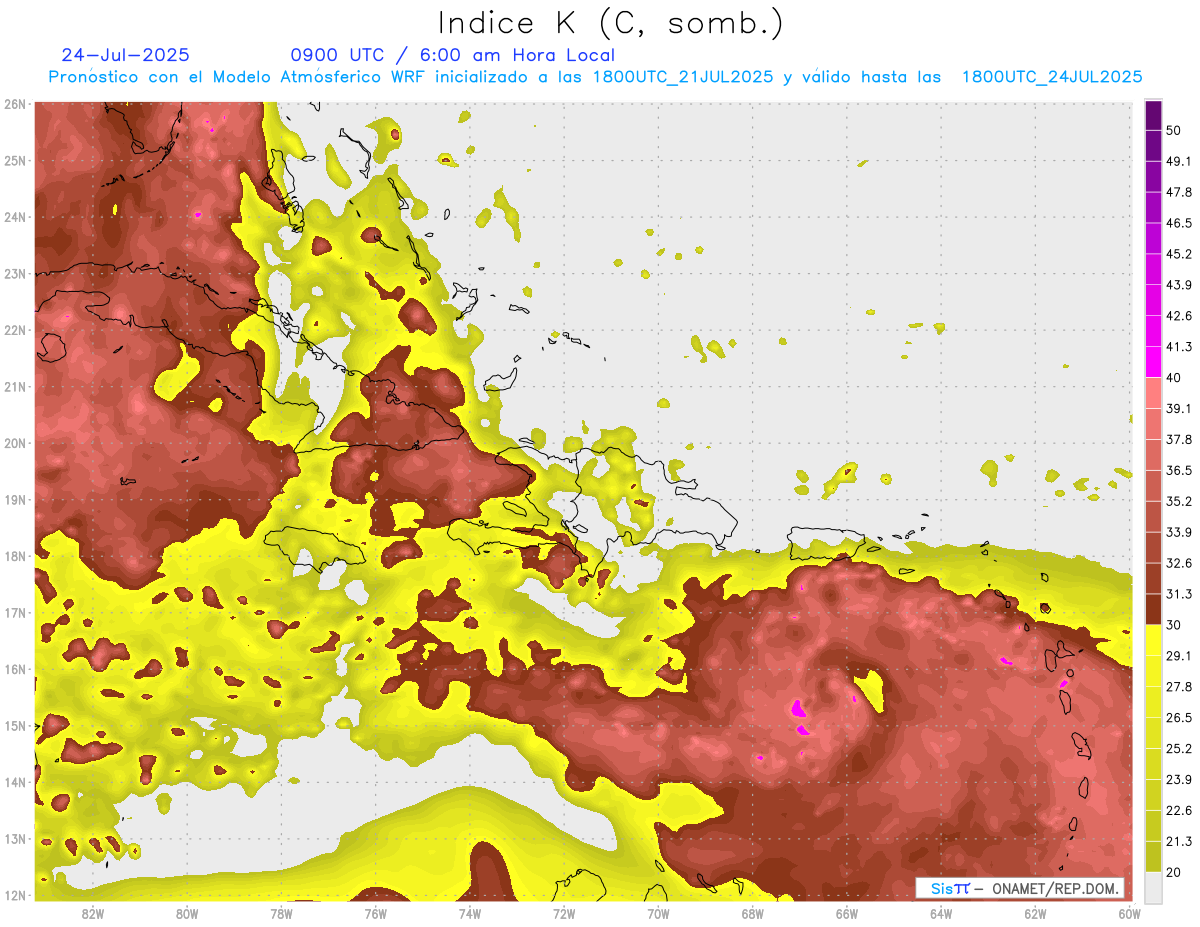The width and height of the screenshot is (1200, 927).
Task: Click the '60W' longitude label
Action: pyautogui.click(x=1130, y=913)
